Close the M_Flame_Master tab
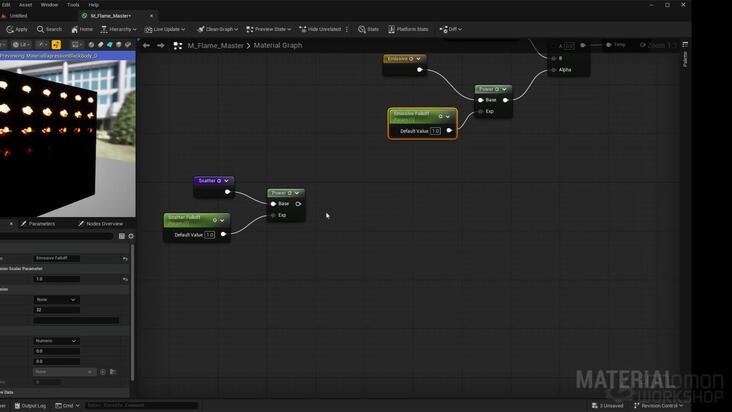732x412 pixels. point(151,16)
